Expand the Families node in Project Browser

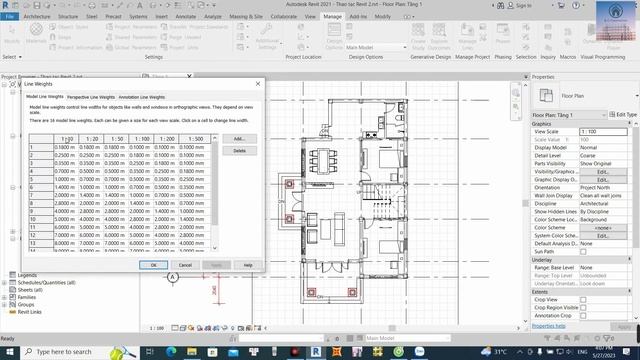pos(4,297)
